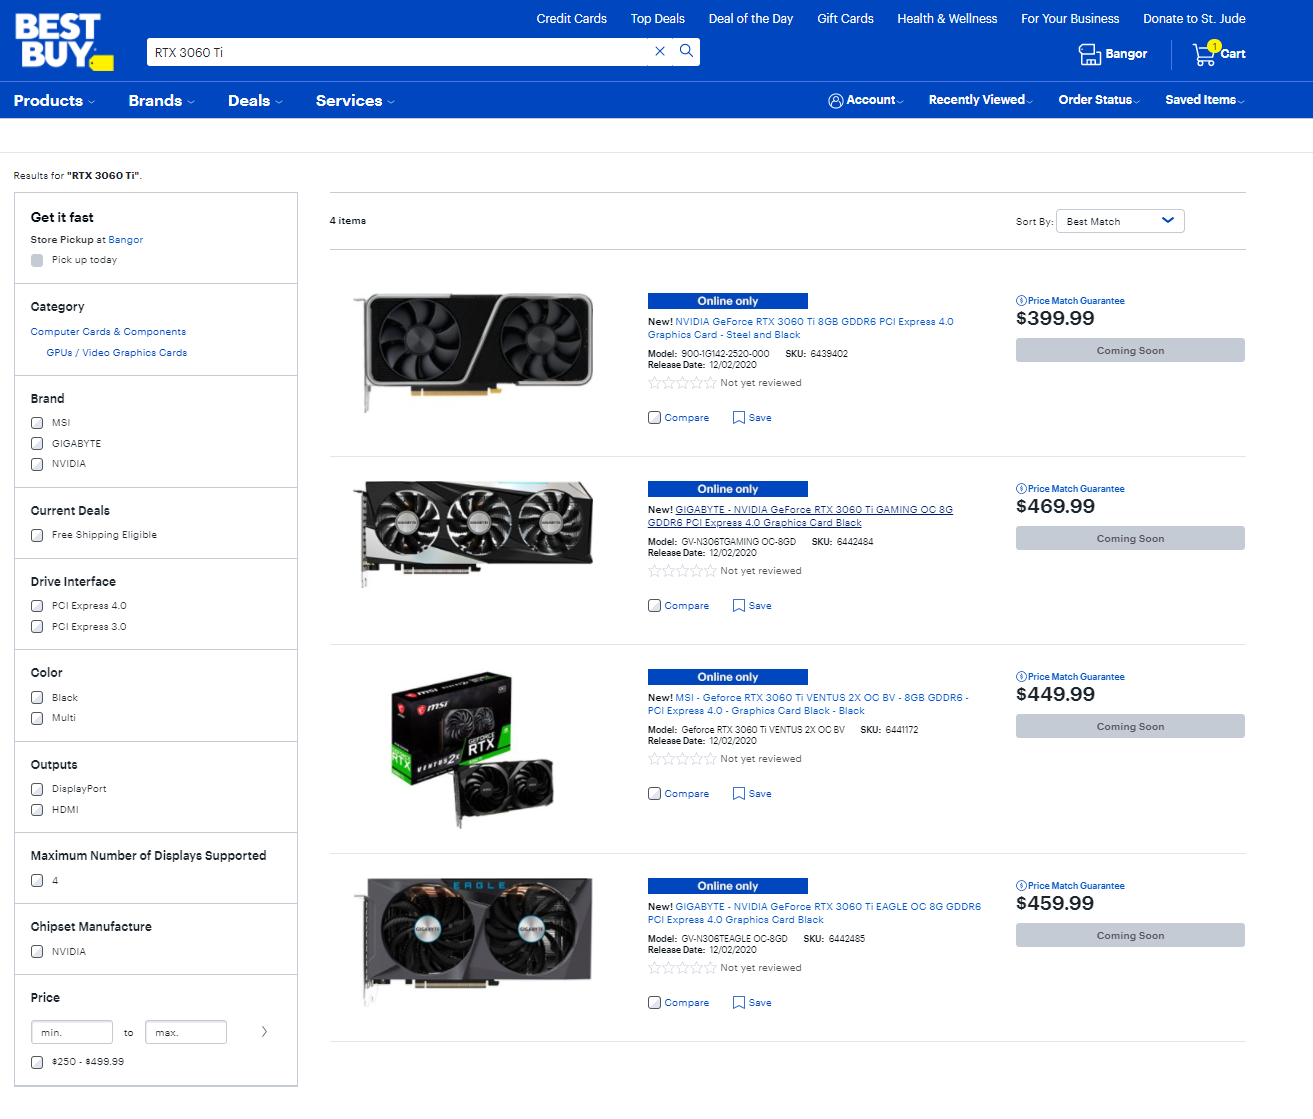Open Deal of the Day

pyautogui.click(x=751, y=19)
